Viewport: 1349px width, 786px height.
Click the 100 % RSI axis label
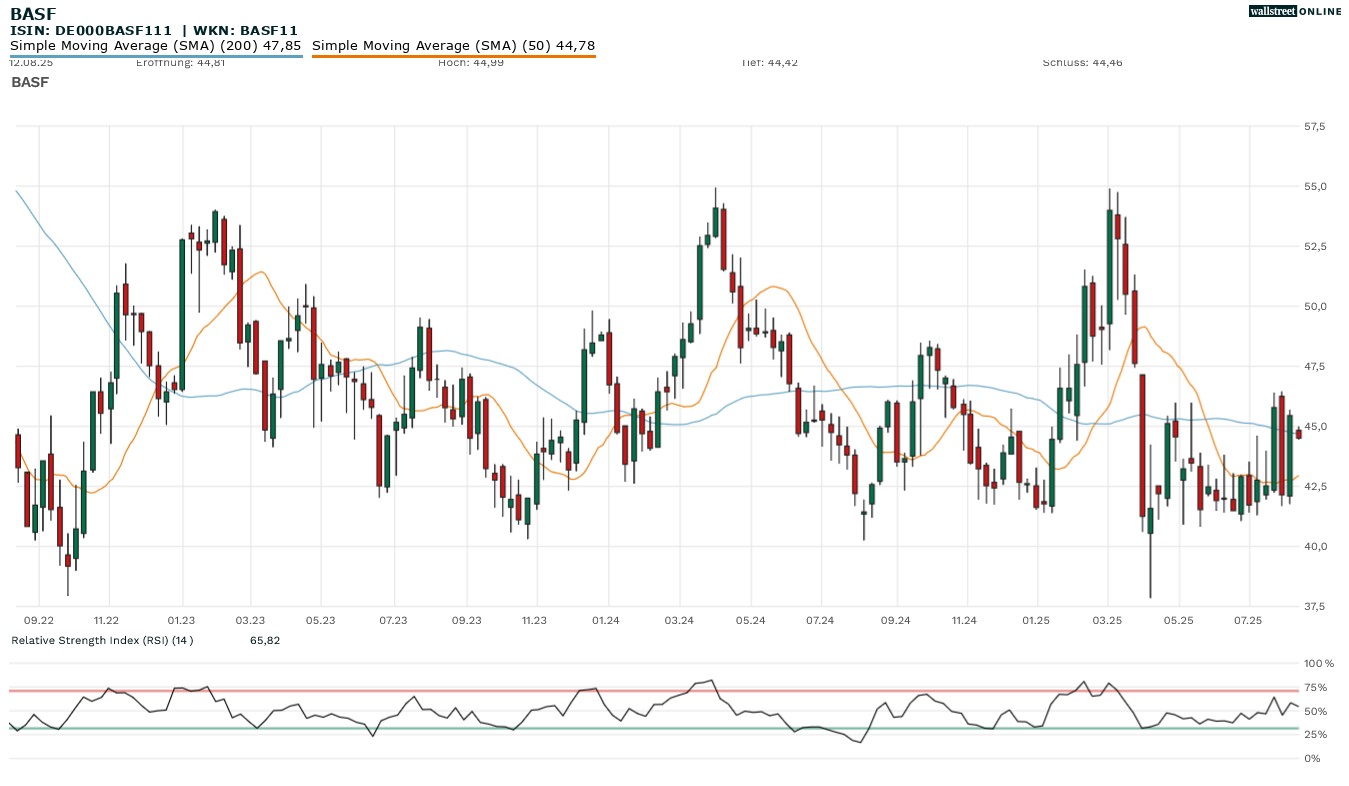click(x=1317, y=664)
